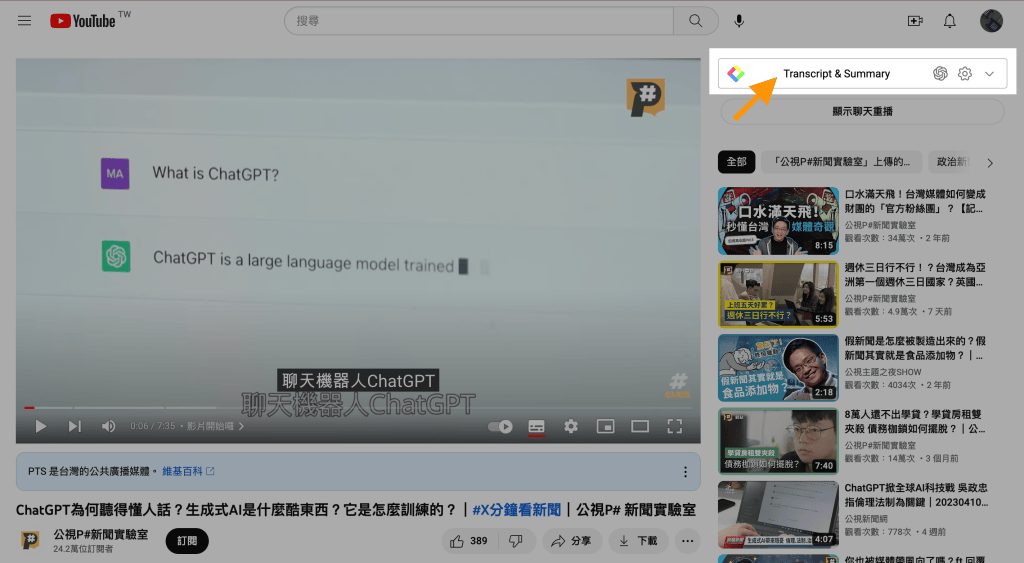Select the 全部 filter chip
The height and width of the screenshot is (563, 1024).
(x=736, y=162)
